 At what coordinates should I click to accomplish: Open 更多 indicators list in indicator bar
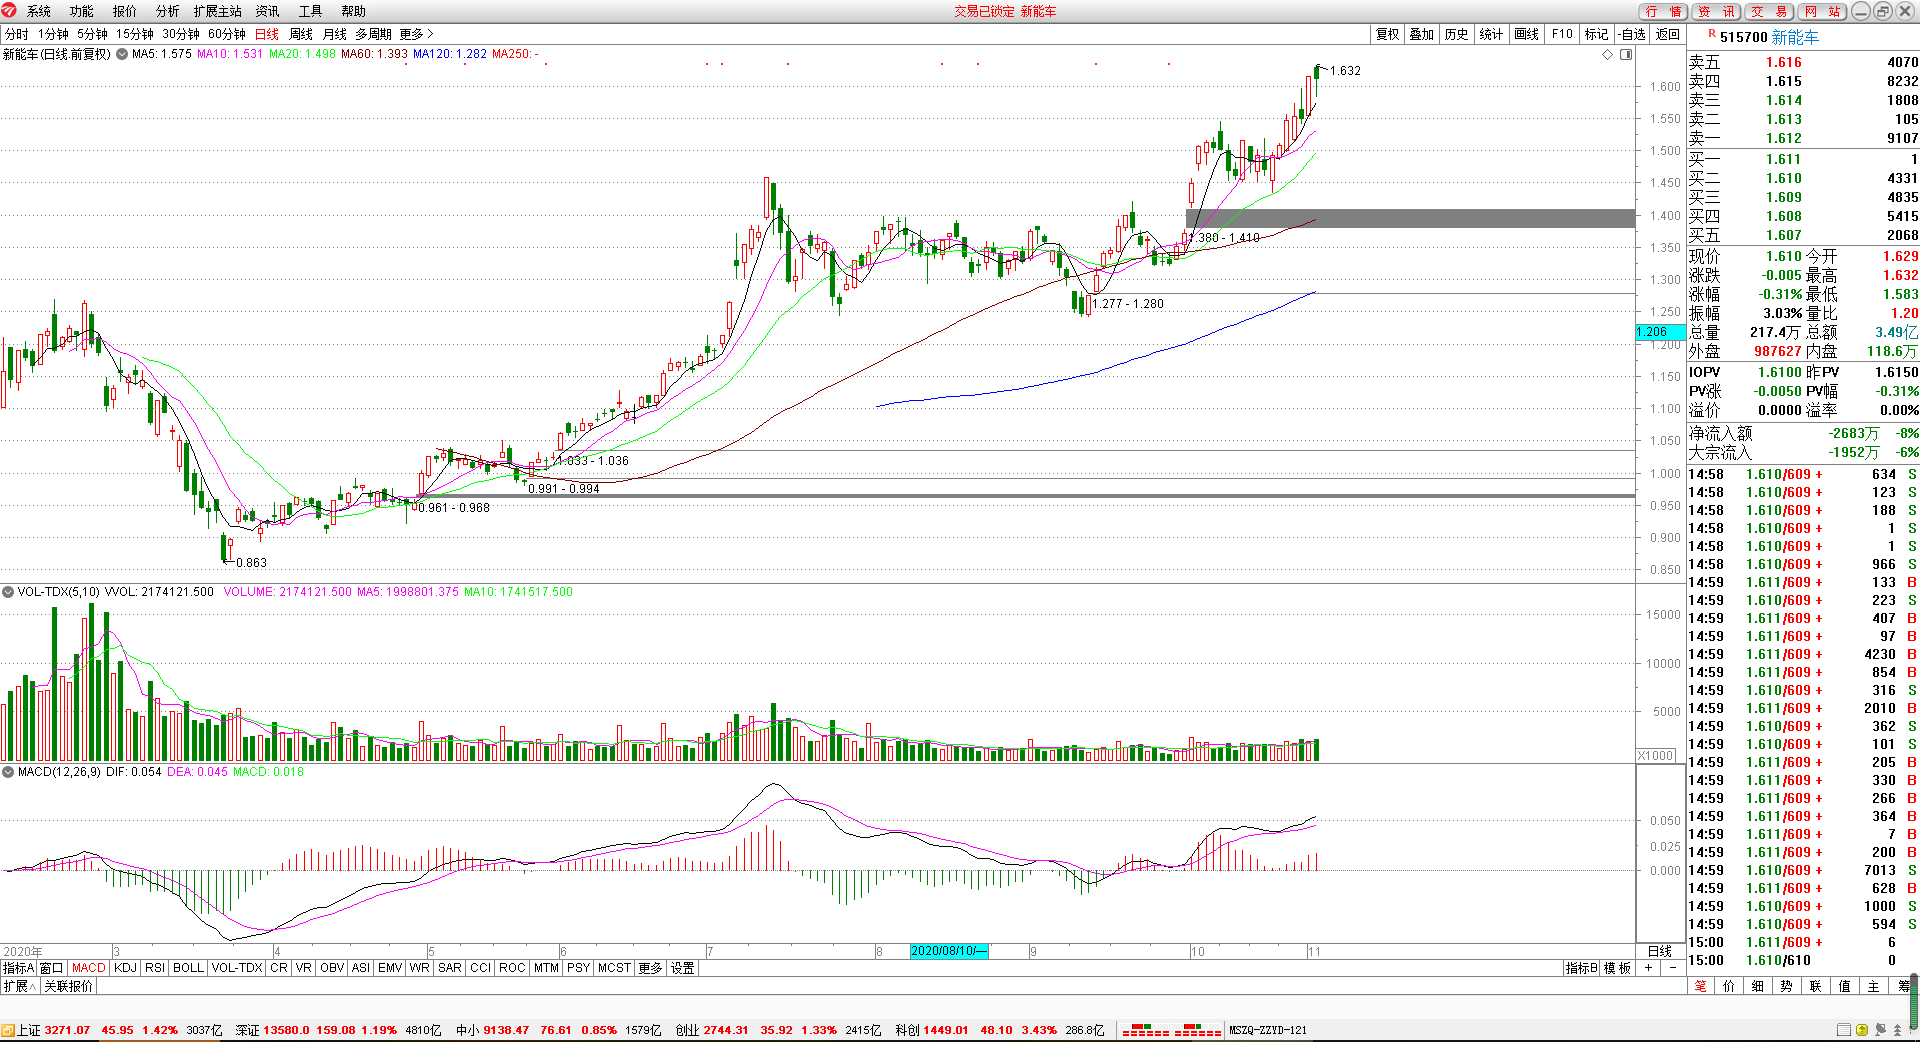point(650,968)
